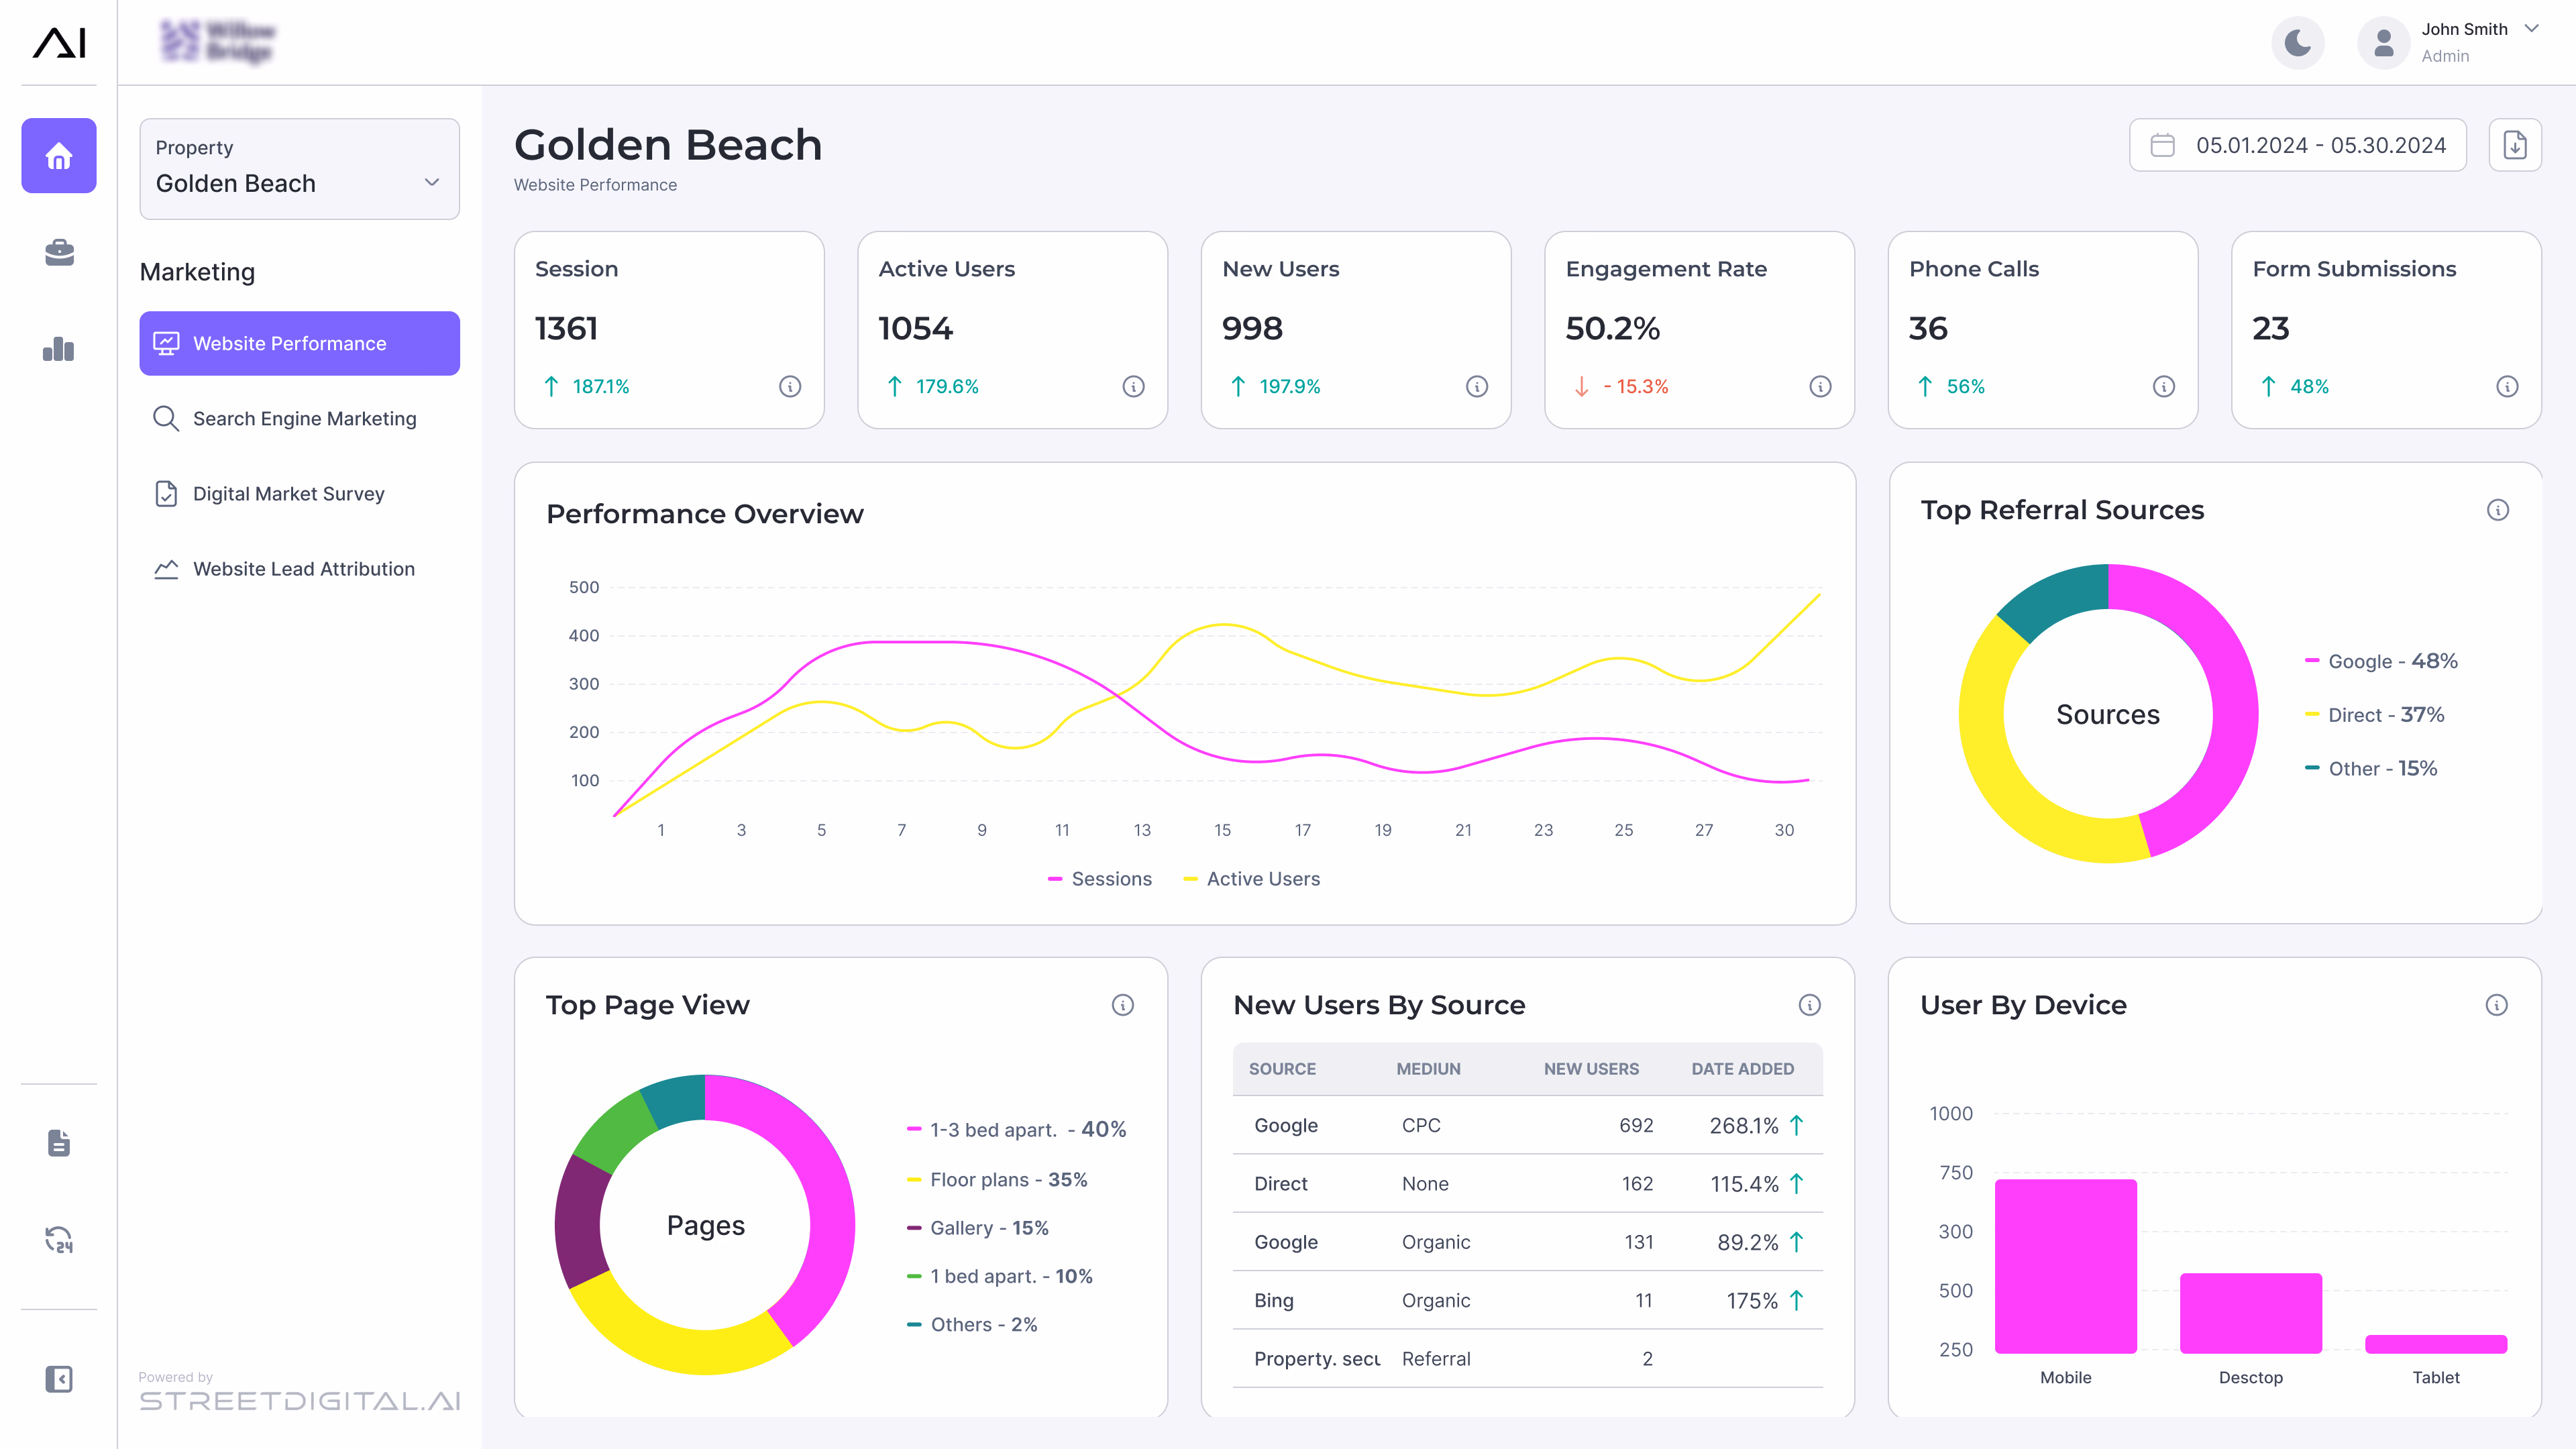This screenshot has height=1449, width=2576.
Task: Expand the Property Golden Beach dropdown
Action: (300, 169)
